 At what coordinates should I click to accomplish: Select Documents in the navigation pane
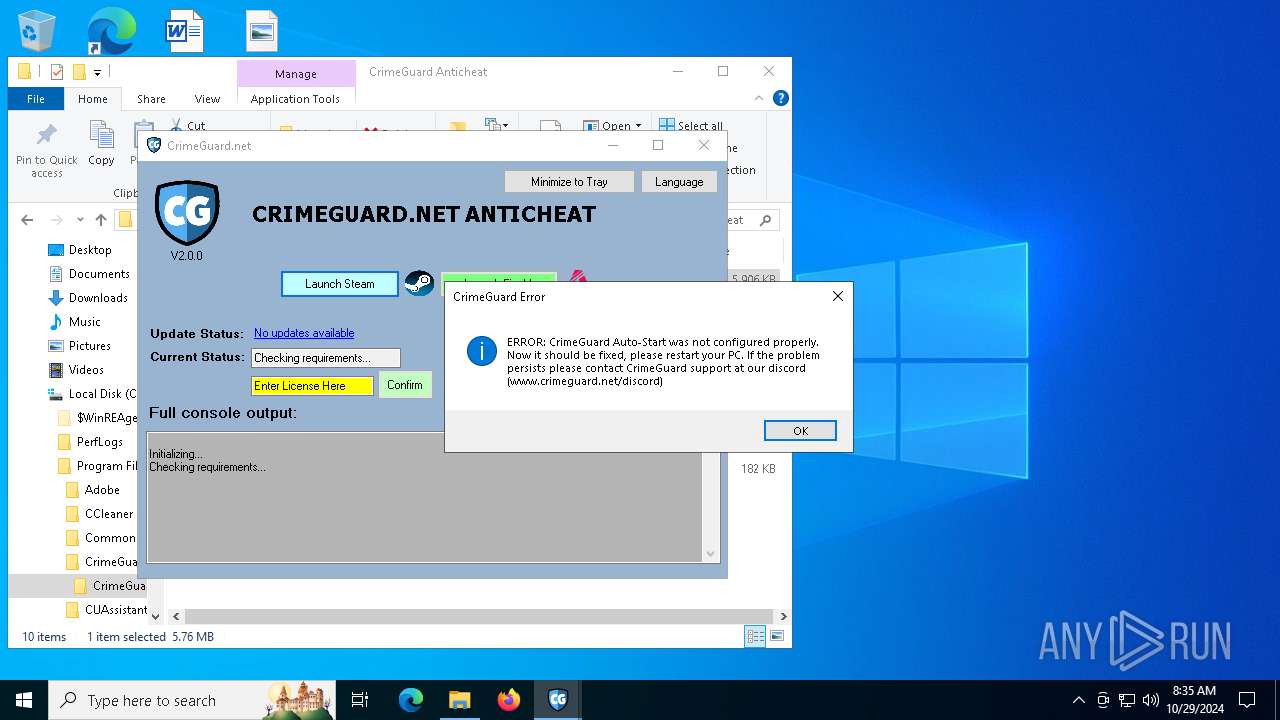tap(99, 274)
